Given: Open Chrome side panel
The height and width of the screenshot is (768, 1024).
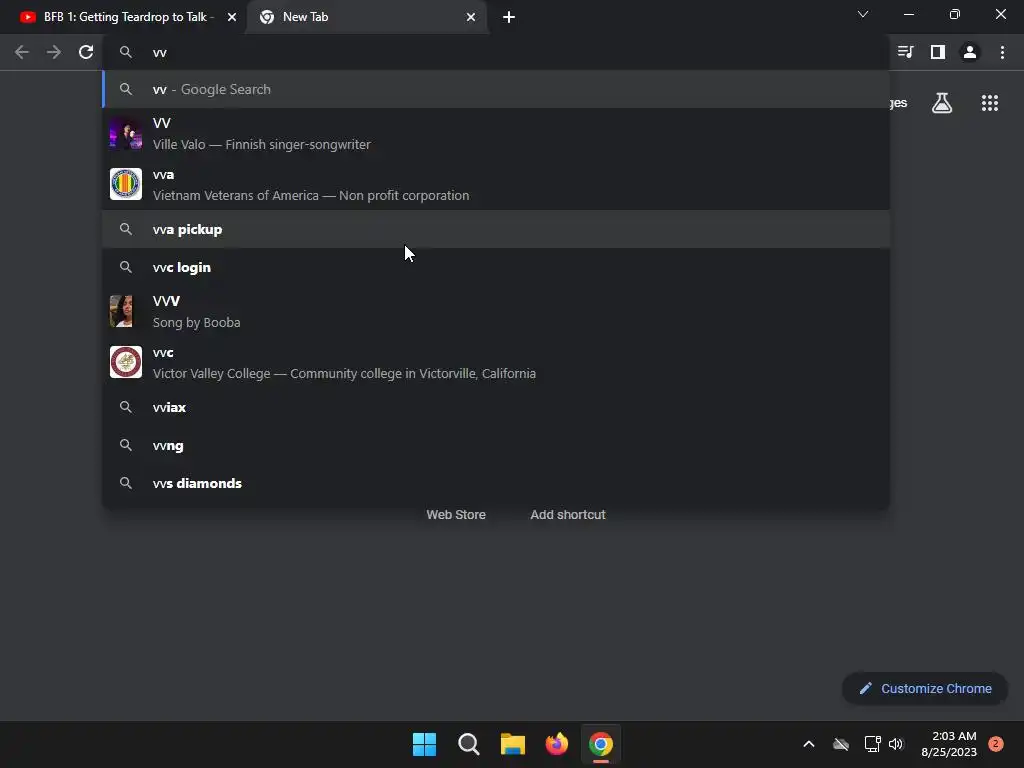Looking at the screenshot, I should point(938,52).
